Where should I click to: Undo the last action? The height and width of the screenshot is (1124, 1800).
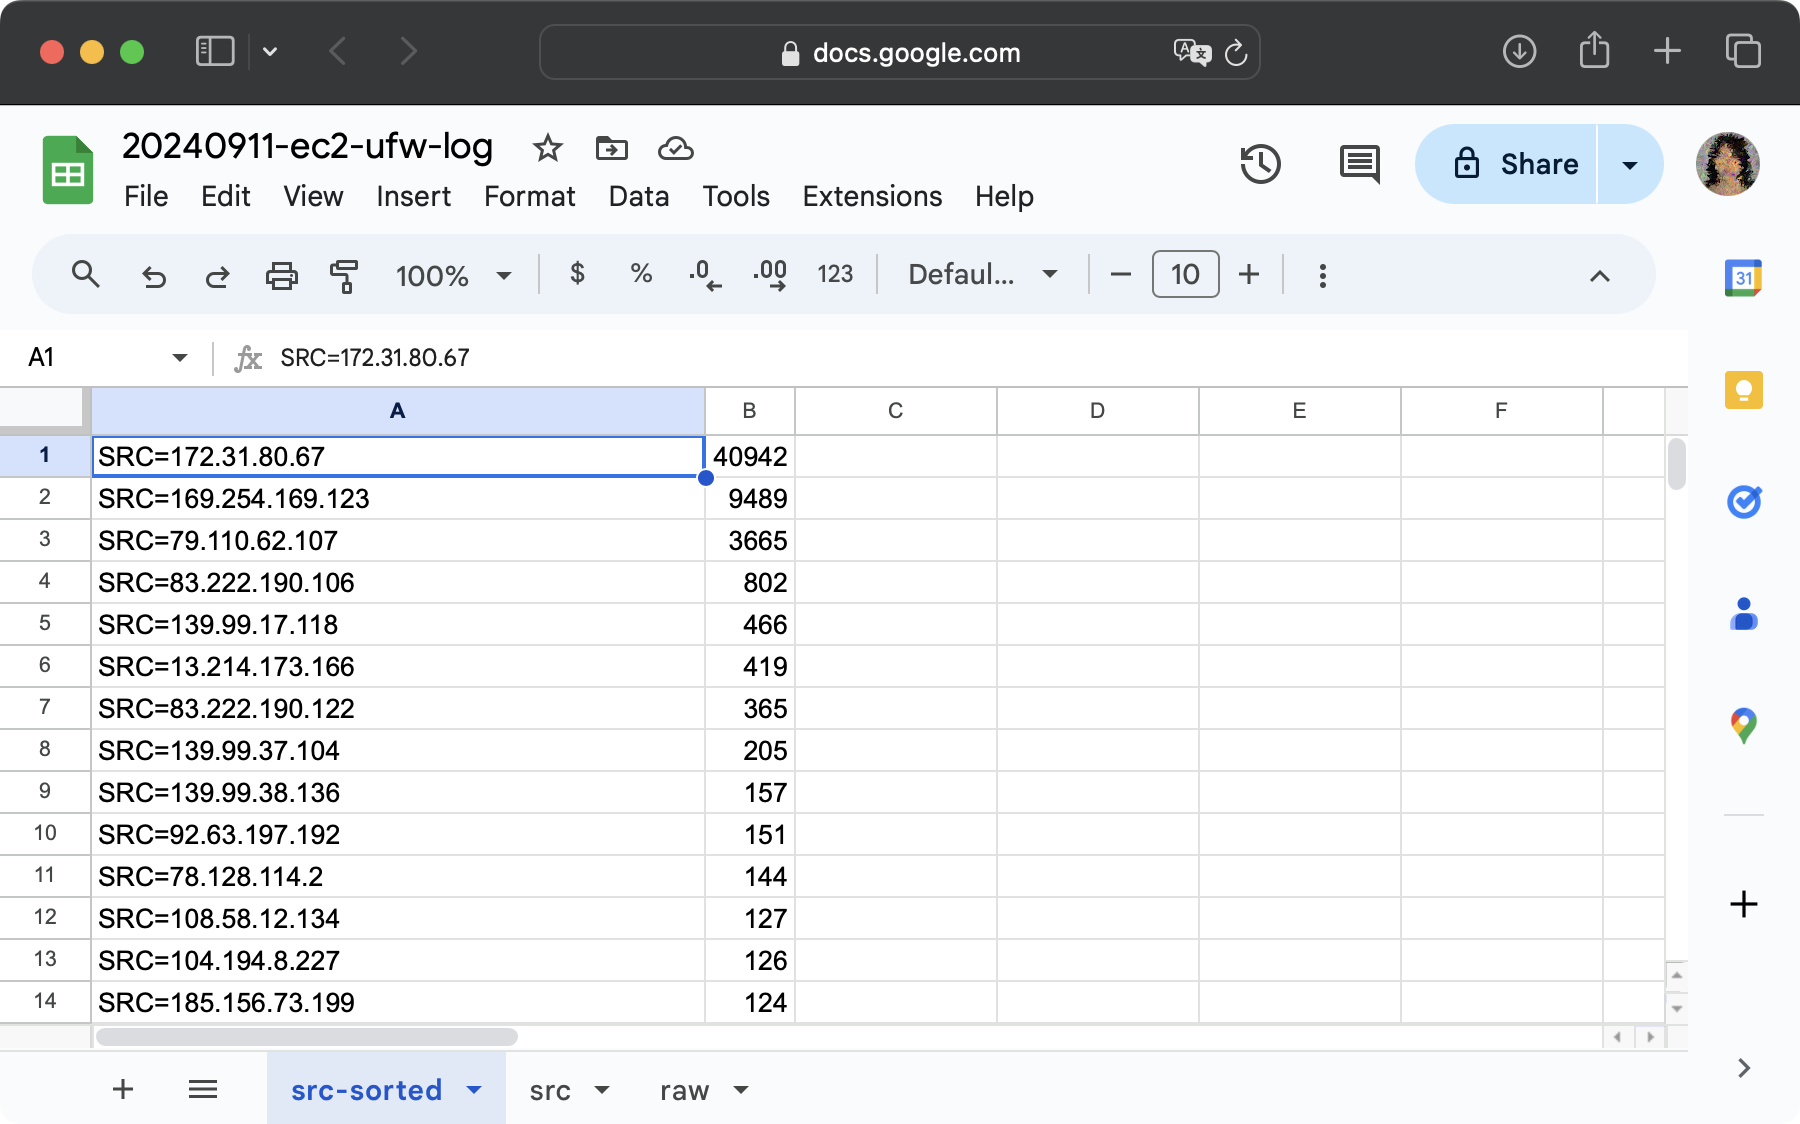pyautogui.click(x=153, y=275)
